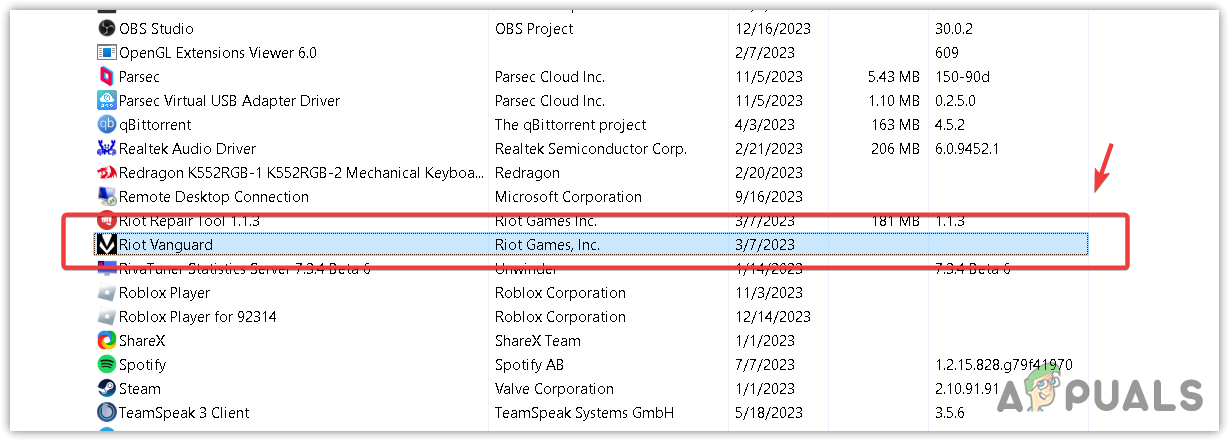
Task: Select the Spotify icon
Action: (107, 365)
